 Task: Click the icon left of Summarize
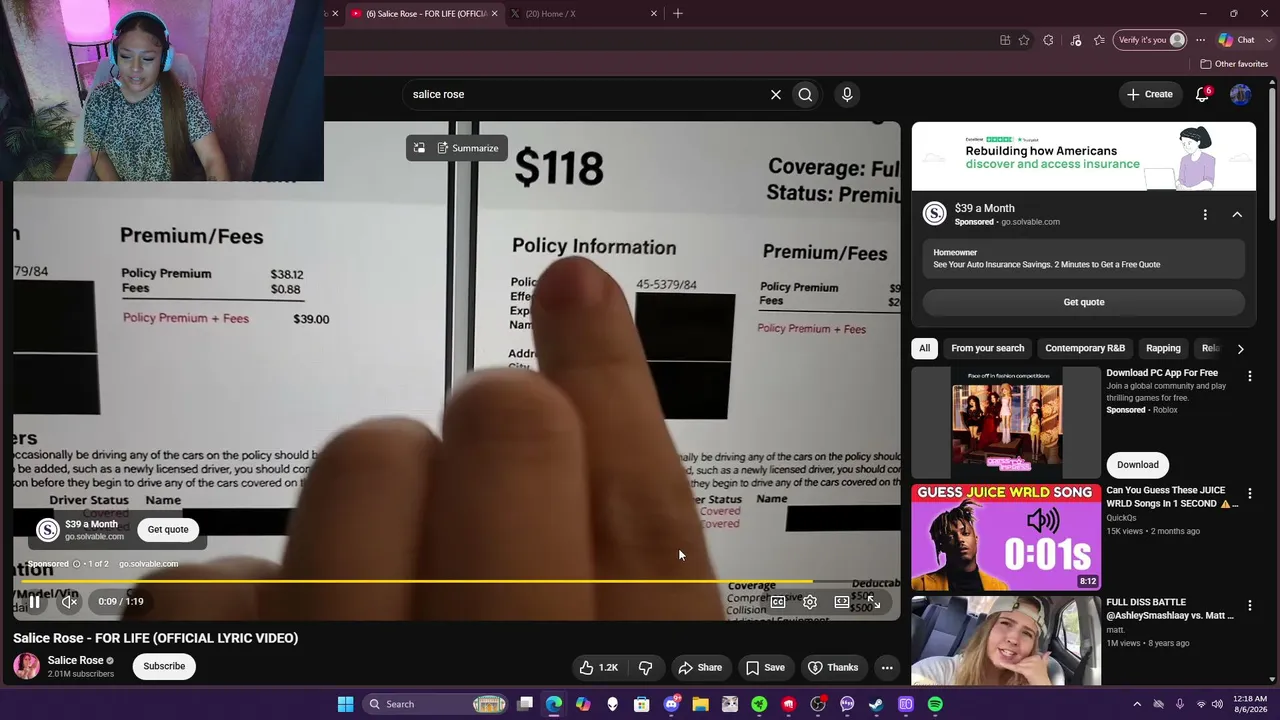pyautogui.click(x=419, y=148)
